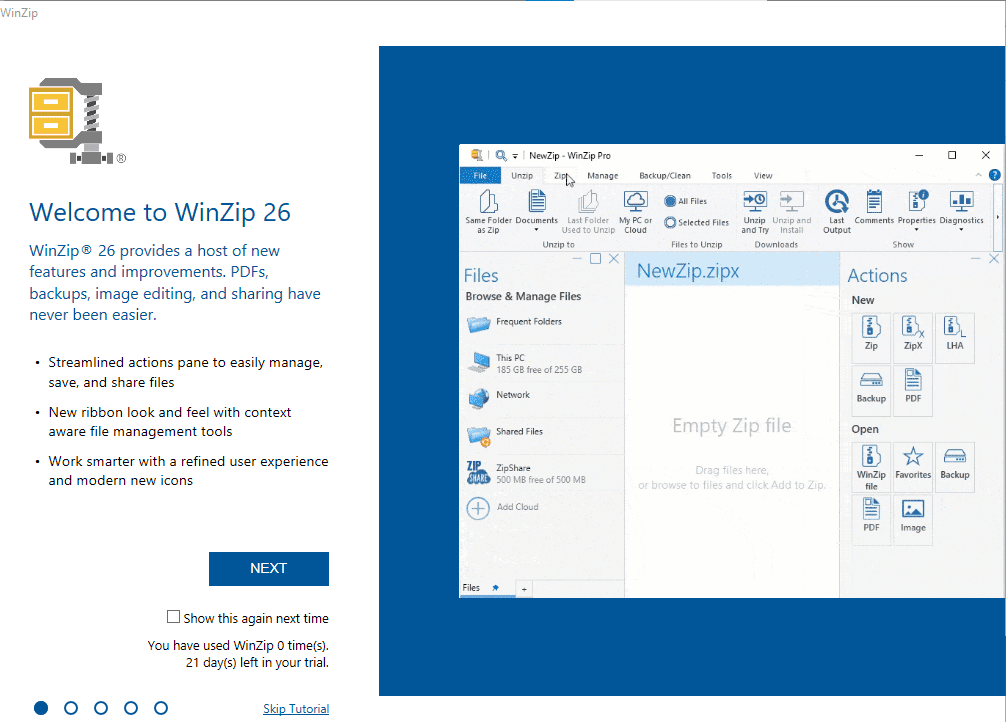Screen dimensions: 1006x722
Task: Click the magnifier icon in title bar
Action: 501,155
